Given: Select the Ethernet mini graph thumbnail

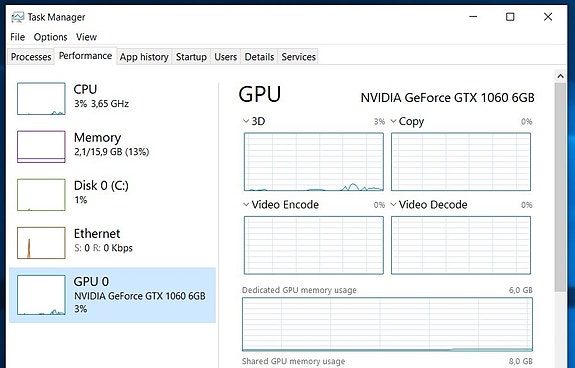Looking at the screenshot, I should [41, 243].
